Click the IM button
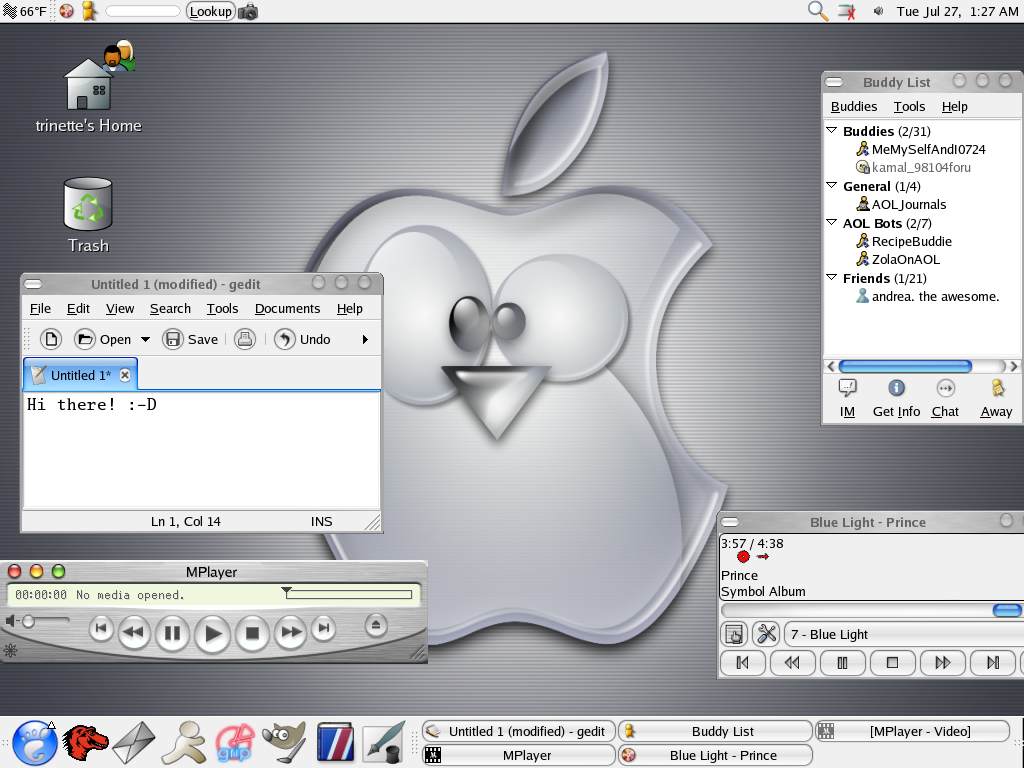 tap(847, 398)
